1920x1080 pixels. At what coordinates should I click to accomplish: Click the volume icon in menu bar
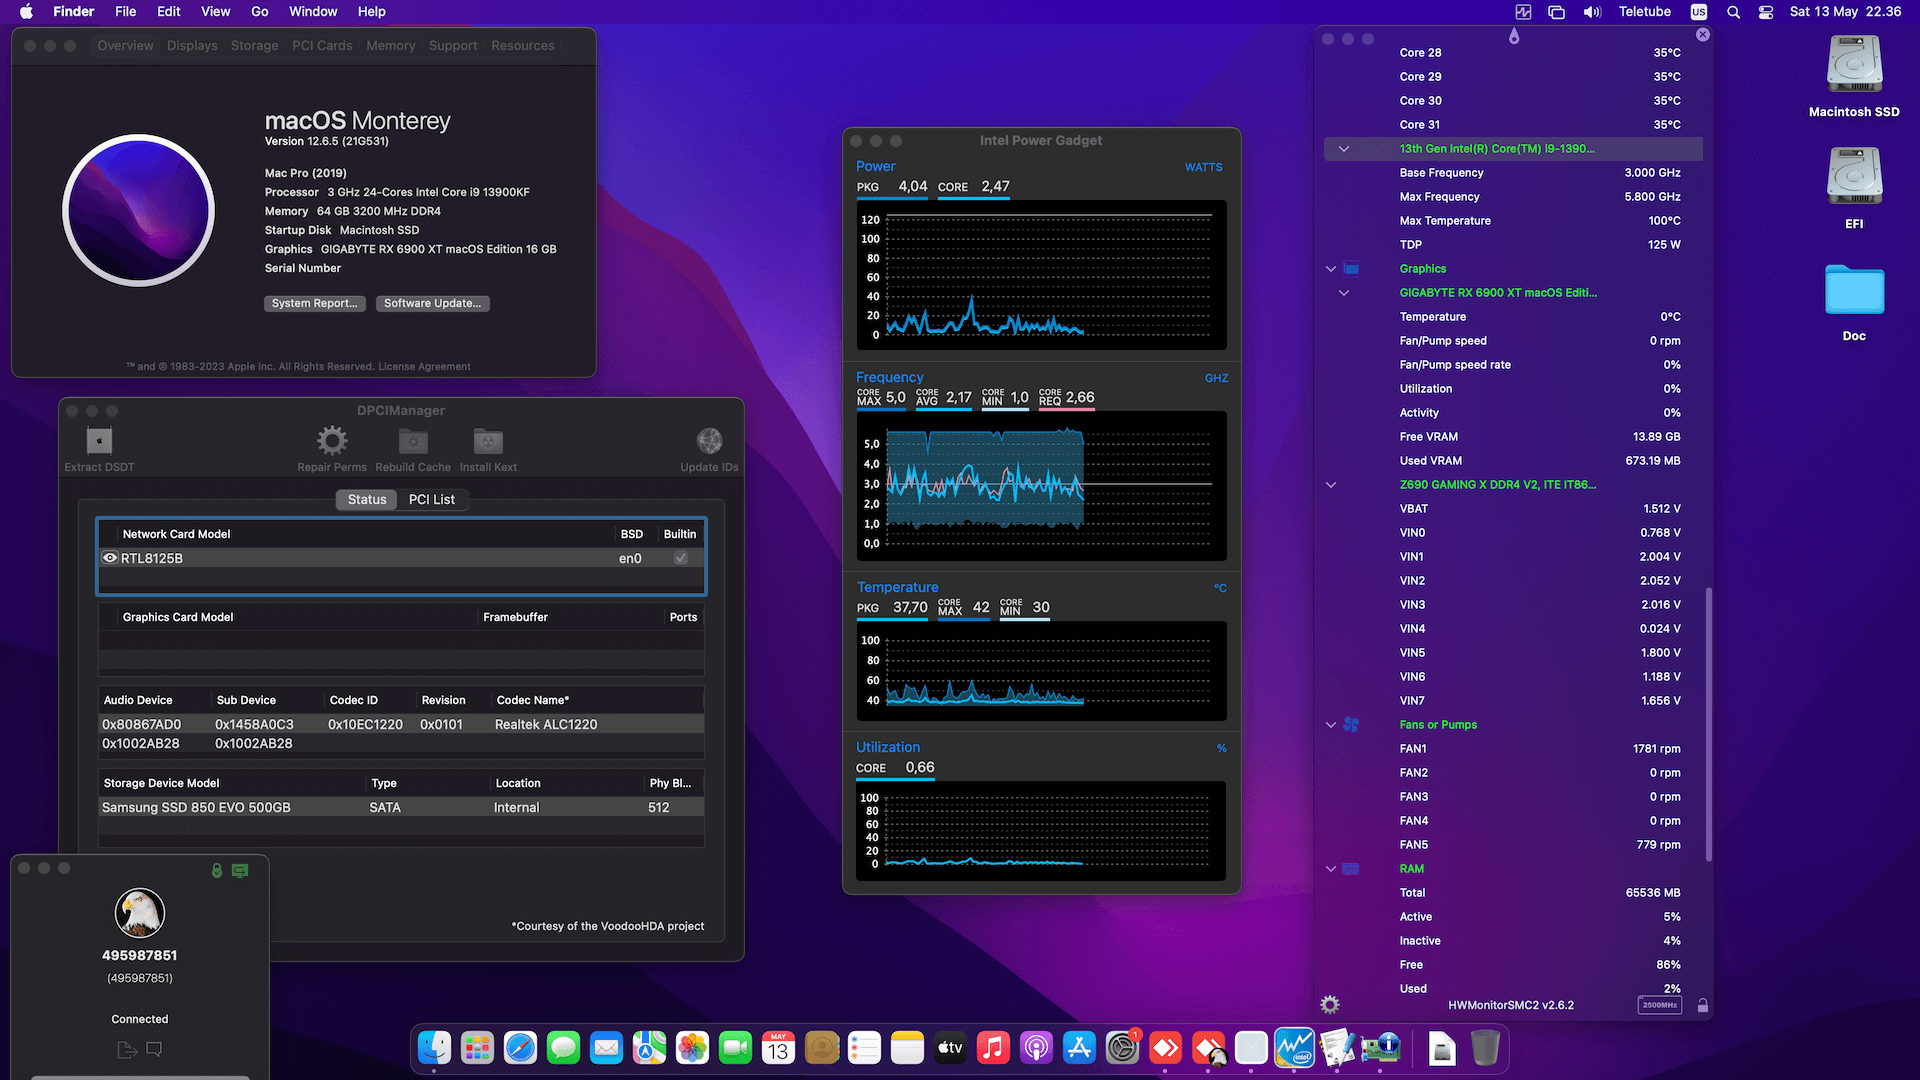1592,12
